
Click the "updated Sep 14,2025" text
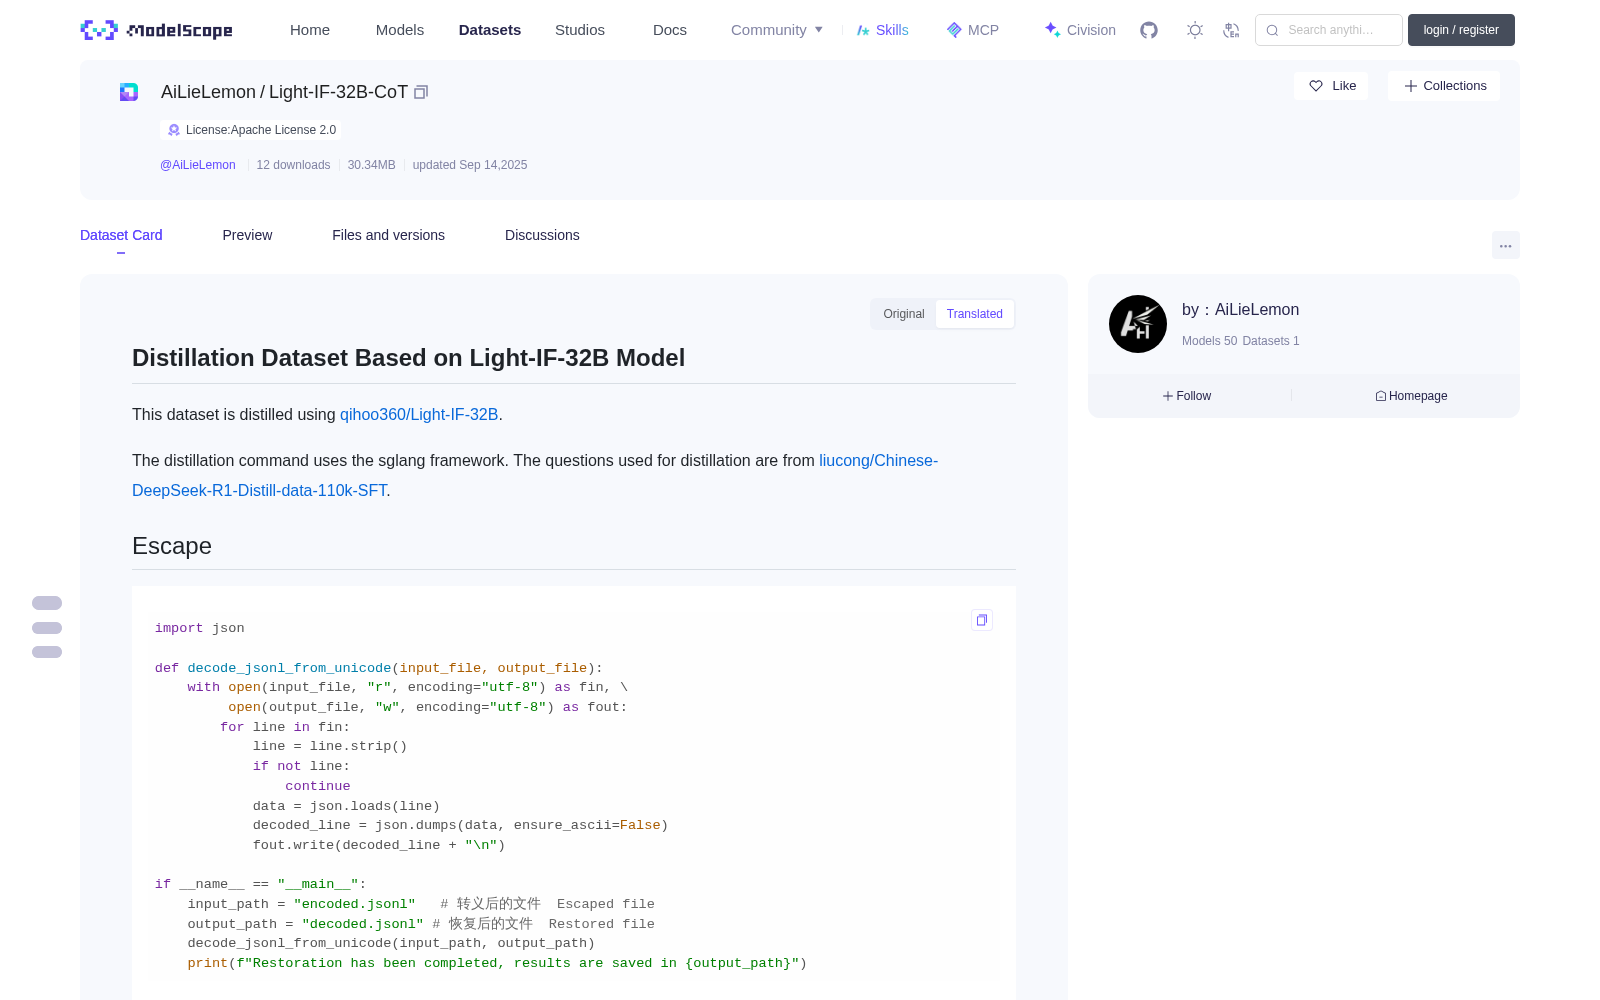(470, 165)
